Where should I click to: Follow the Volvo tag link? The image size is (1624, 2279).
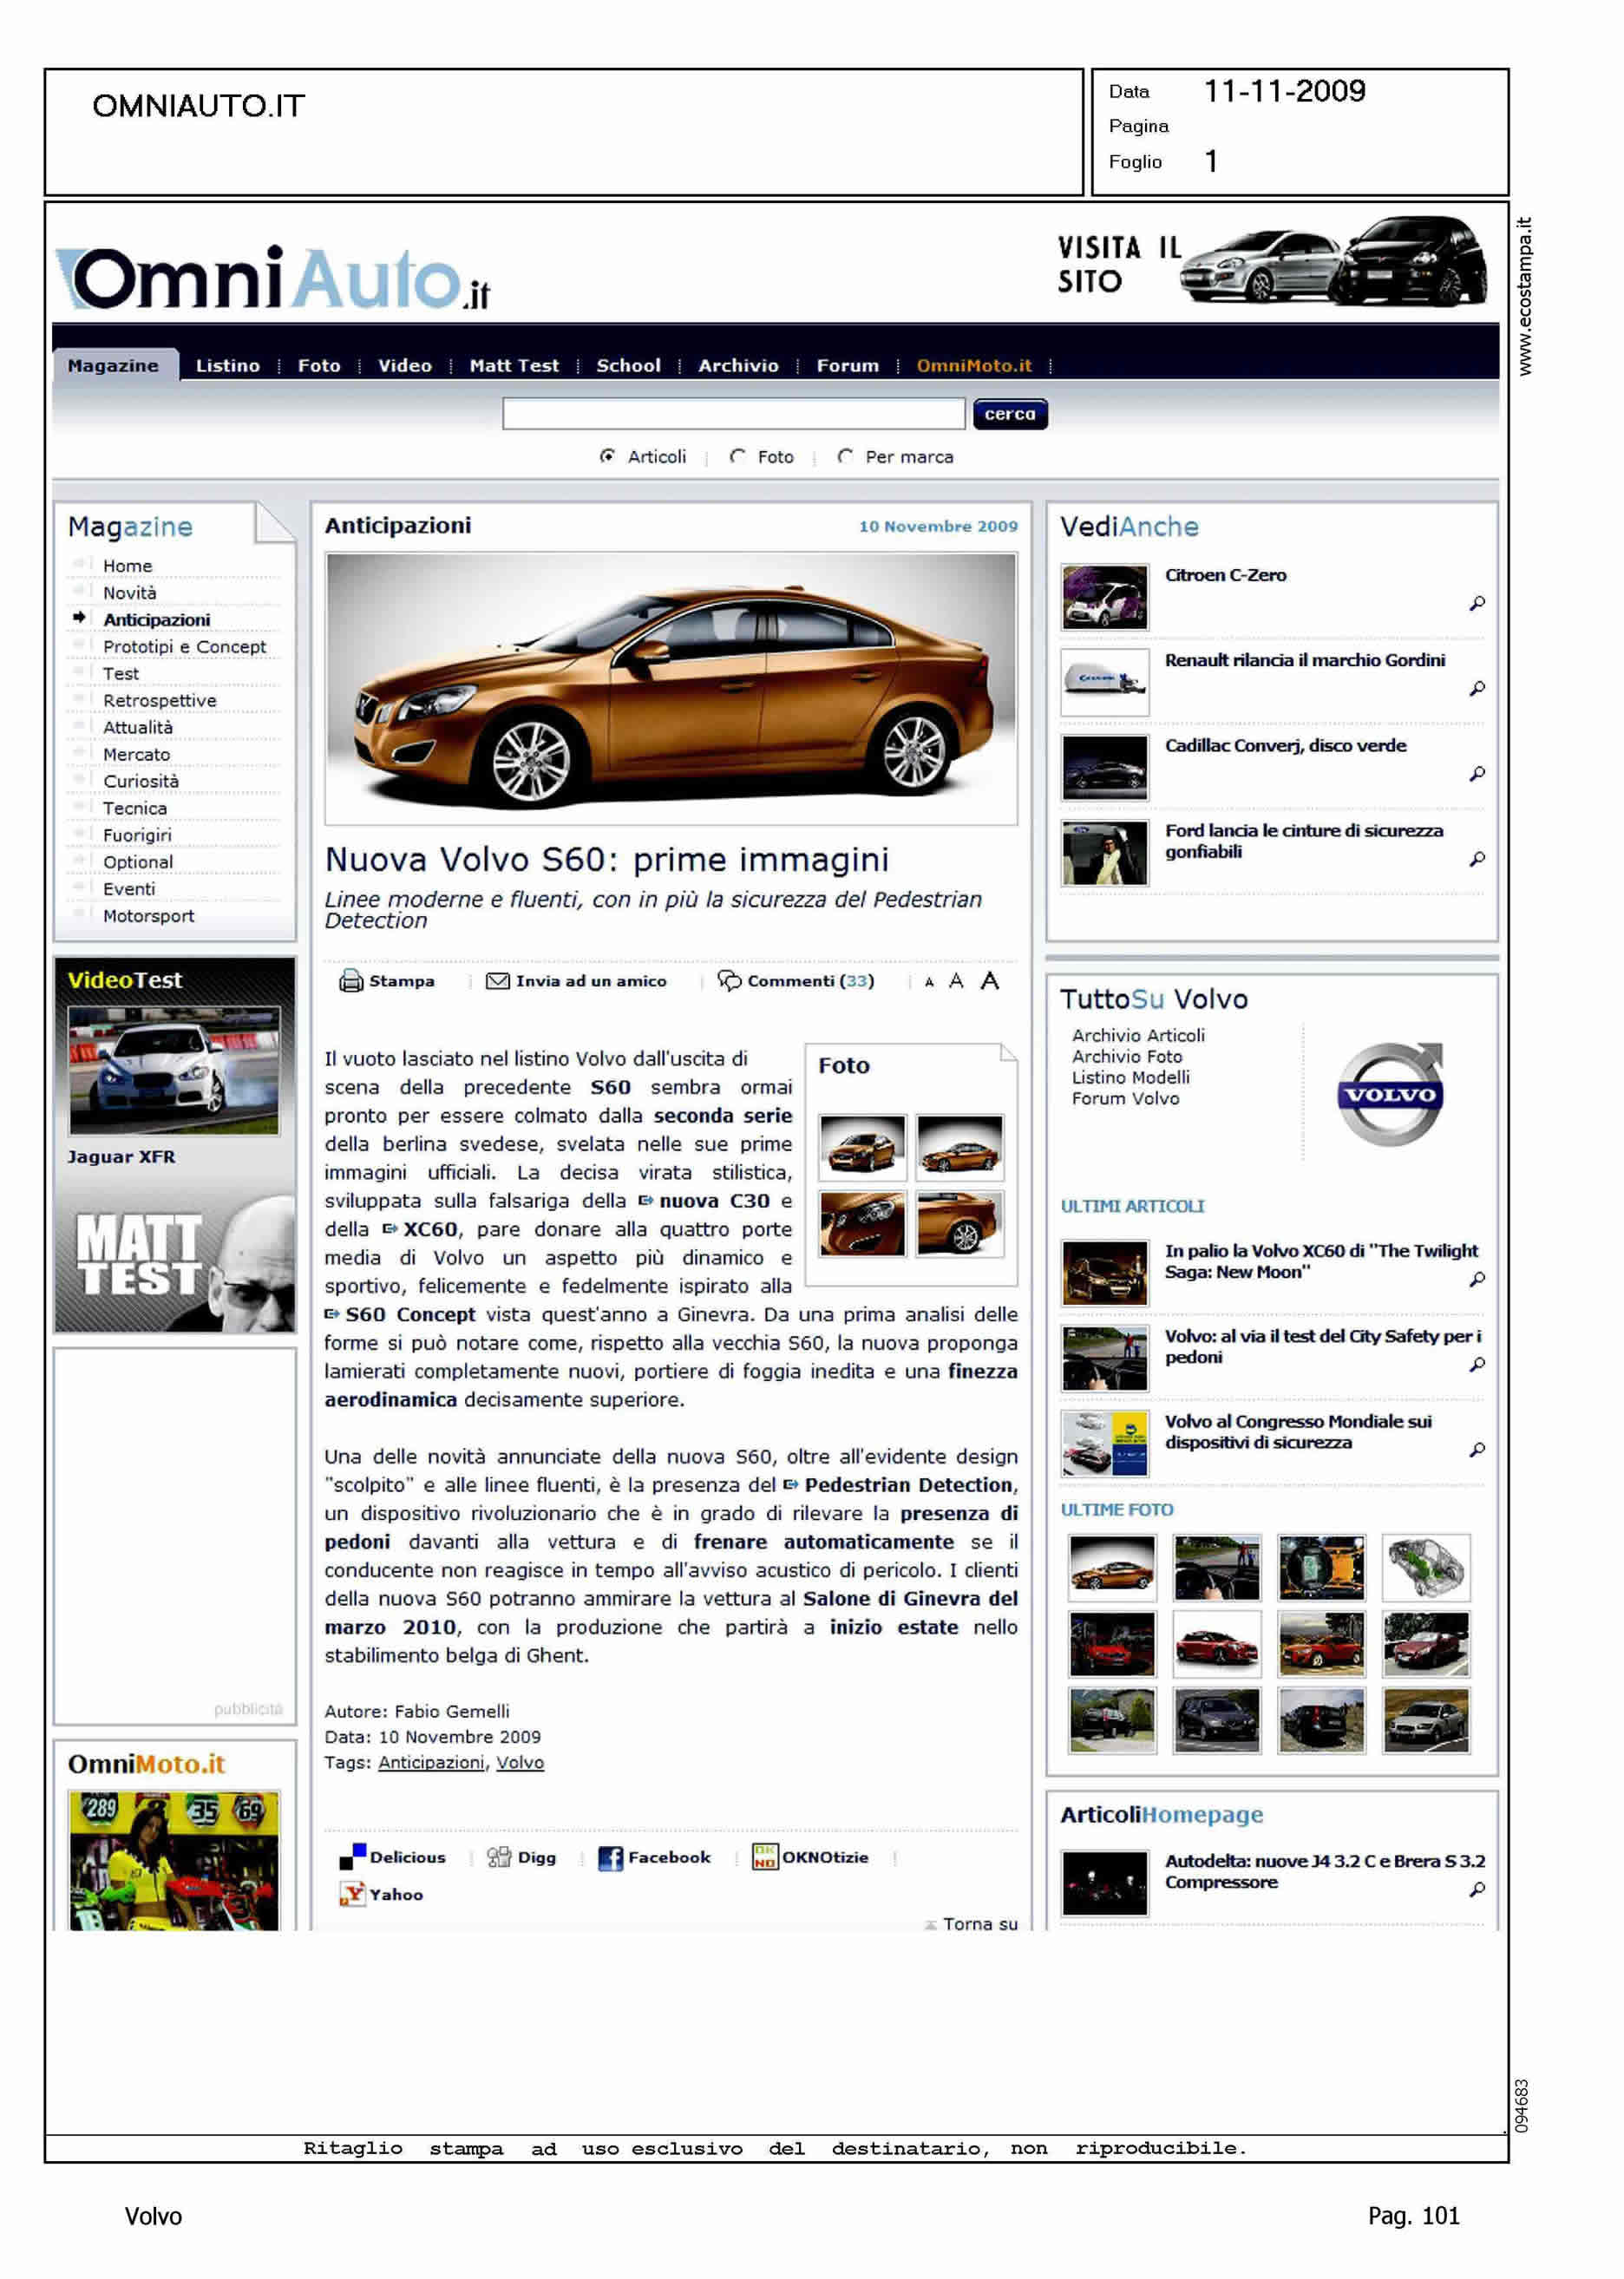point(519,1763)
